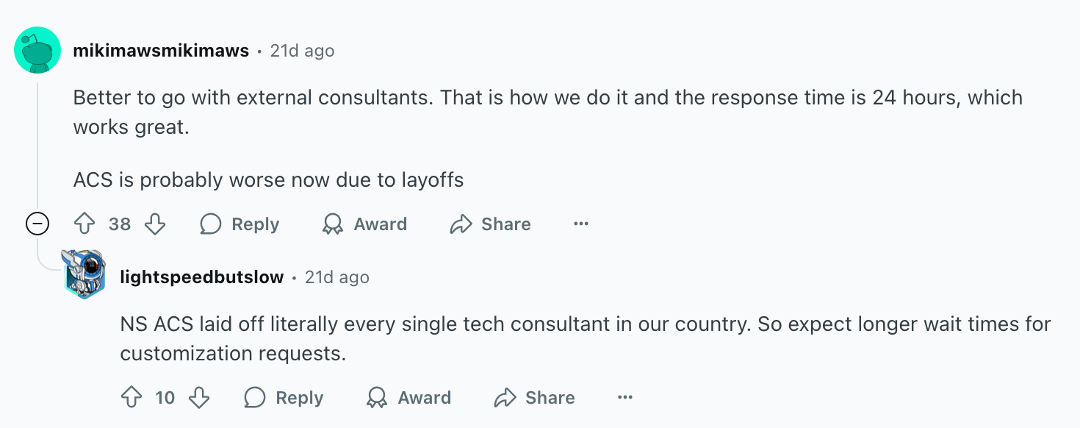Image resolution: width=1080 pixels, height=428 pixels.
Task: Downvote the lightspeedbutslow reply
Action: click(200, 398)
